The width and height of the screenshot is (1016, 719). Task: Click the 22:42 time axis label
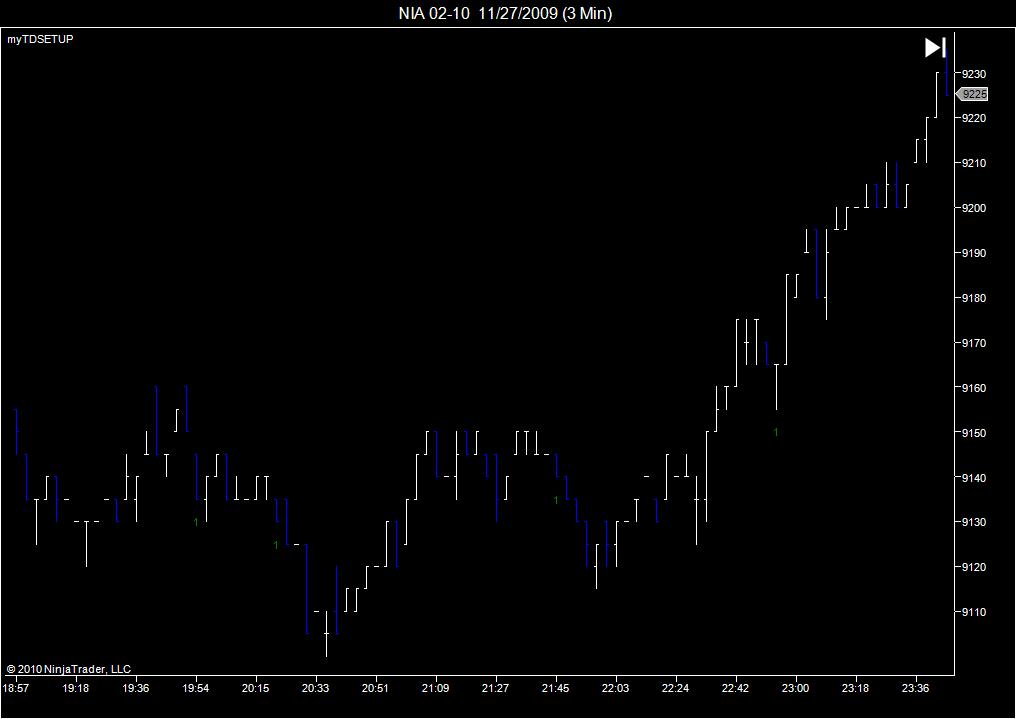735,688
